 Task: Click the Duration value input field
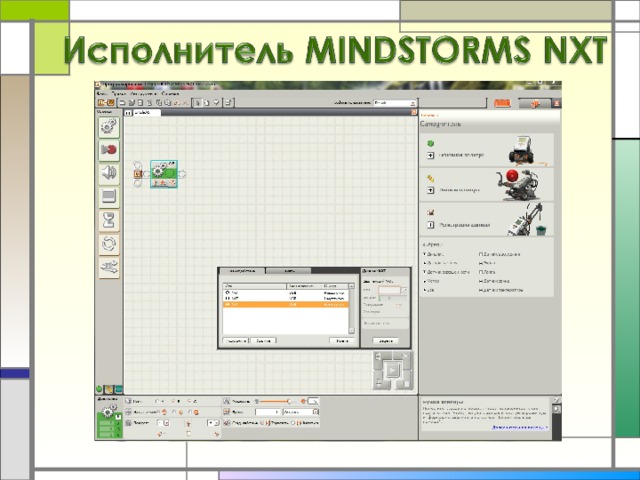click(267, 412)
